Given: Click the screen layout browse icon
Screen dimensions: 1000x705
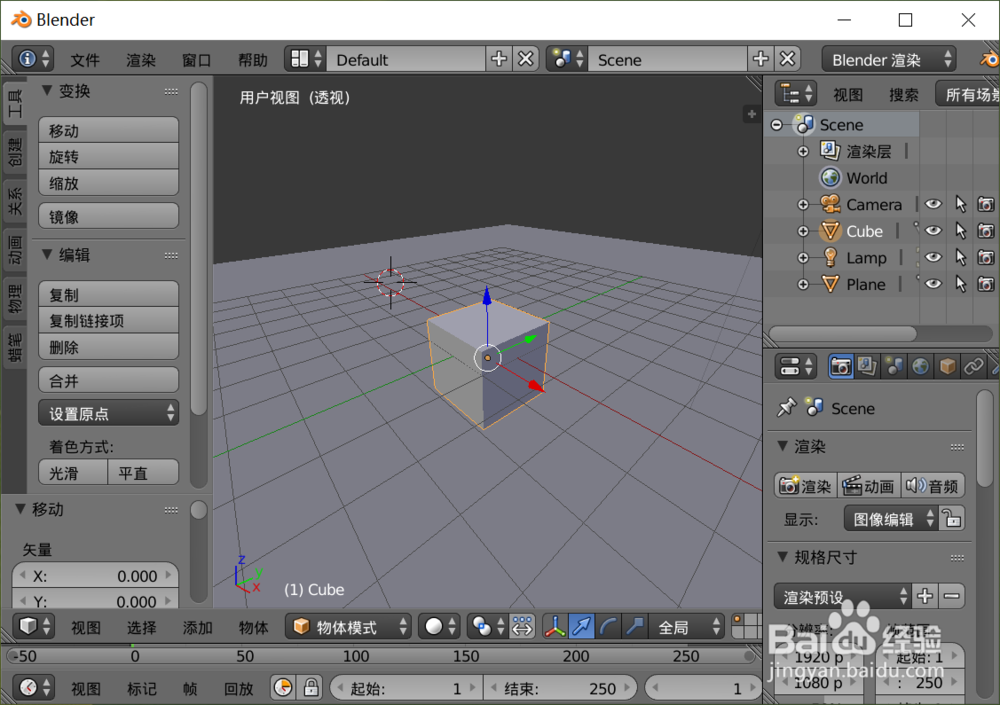Looking at the screenshot, I should click(x=306, y=59).
